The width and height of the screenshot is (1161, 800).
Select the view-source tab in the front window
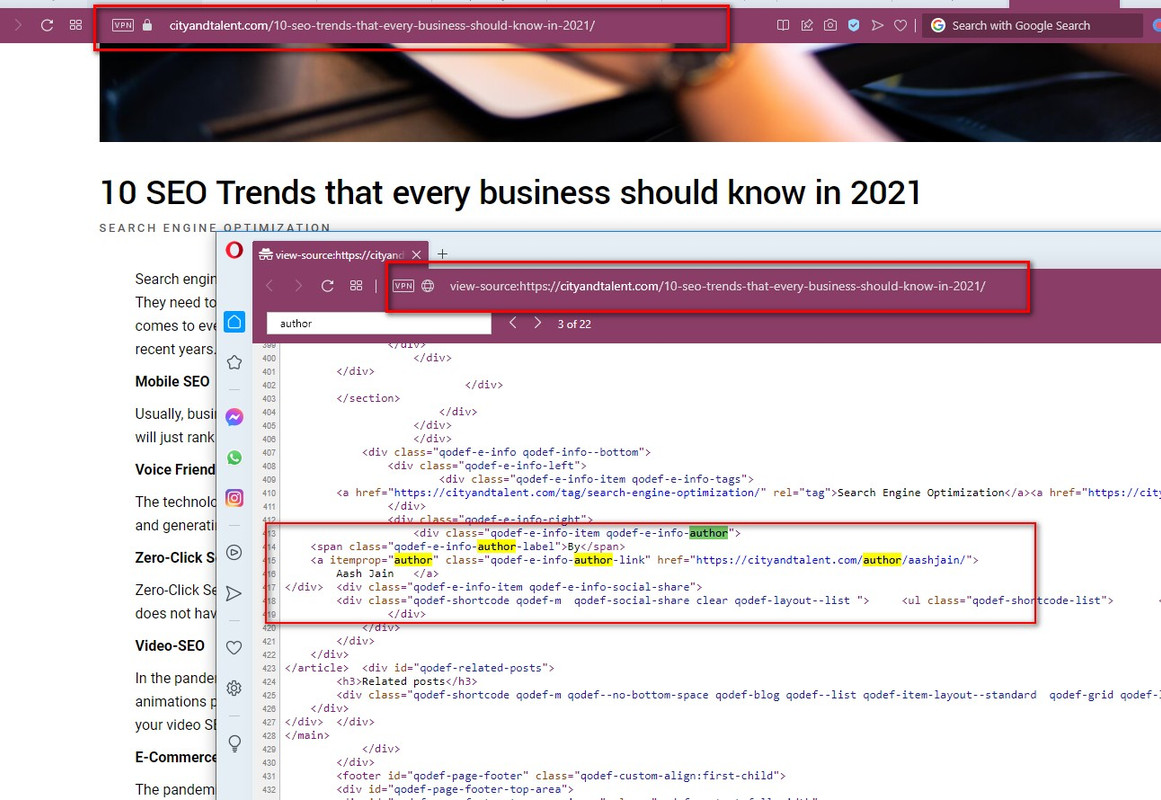tap(340, 255)
